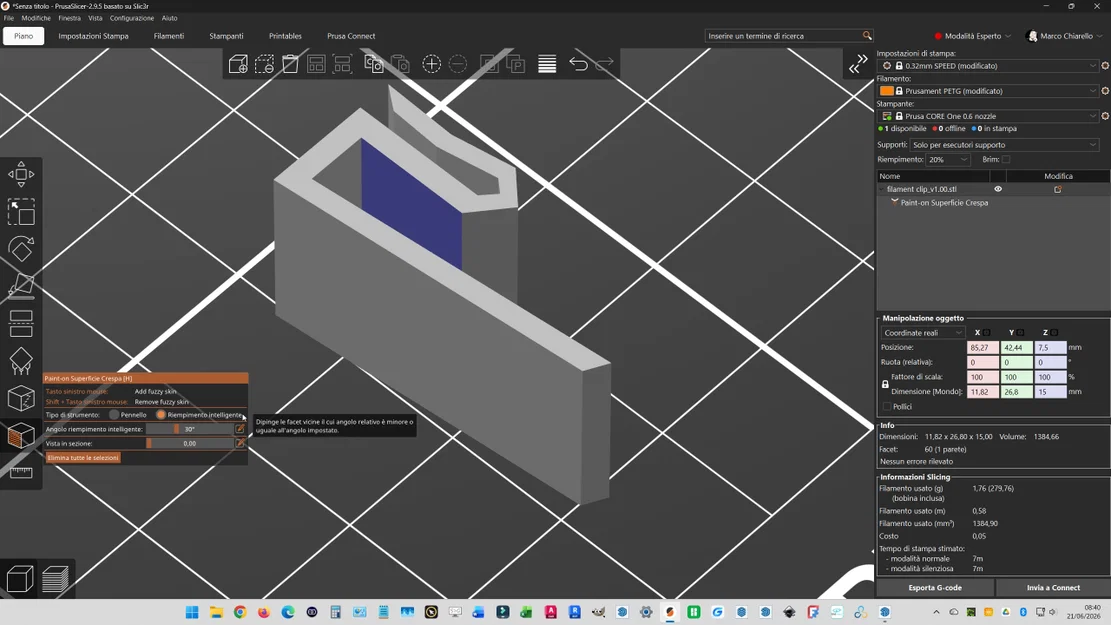This screenshot has width=1111, height=625.
Task: Open the Prusament PETG filament dropdown
Action: click(x=988, y=91)
